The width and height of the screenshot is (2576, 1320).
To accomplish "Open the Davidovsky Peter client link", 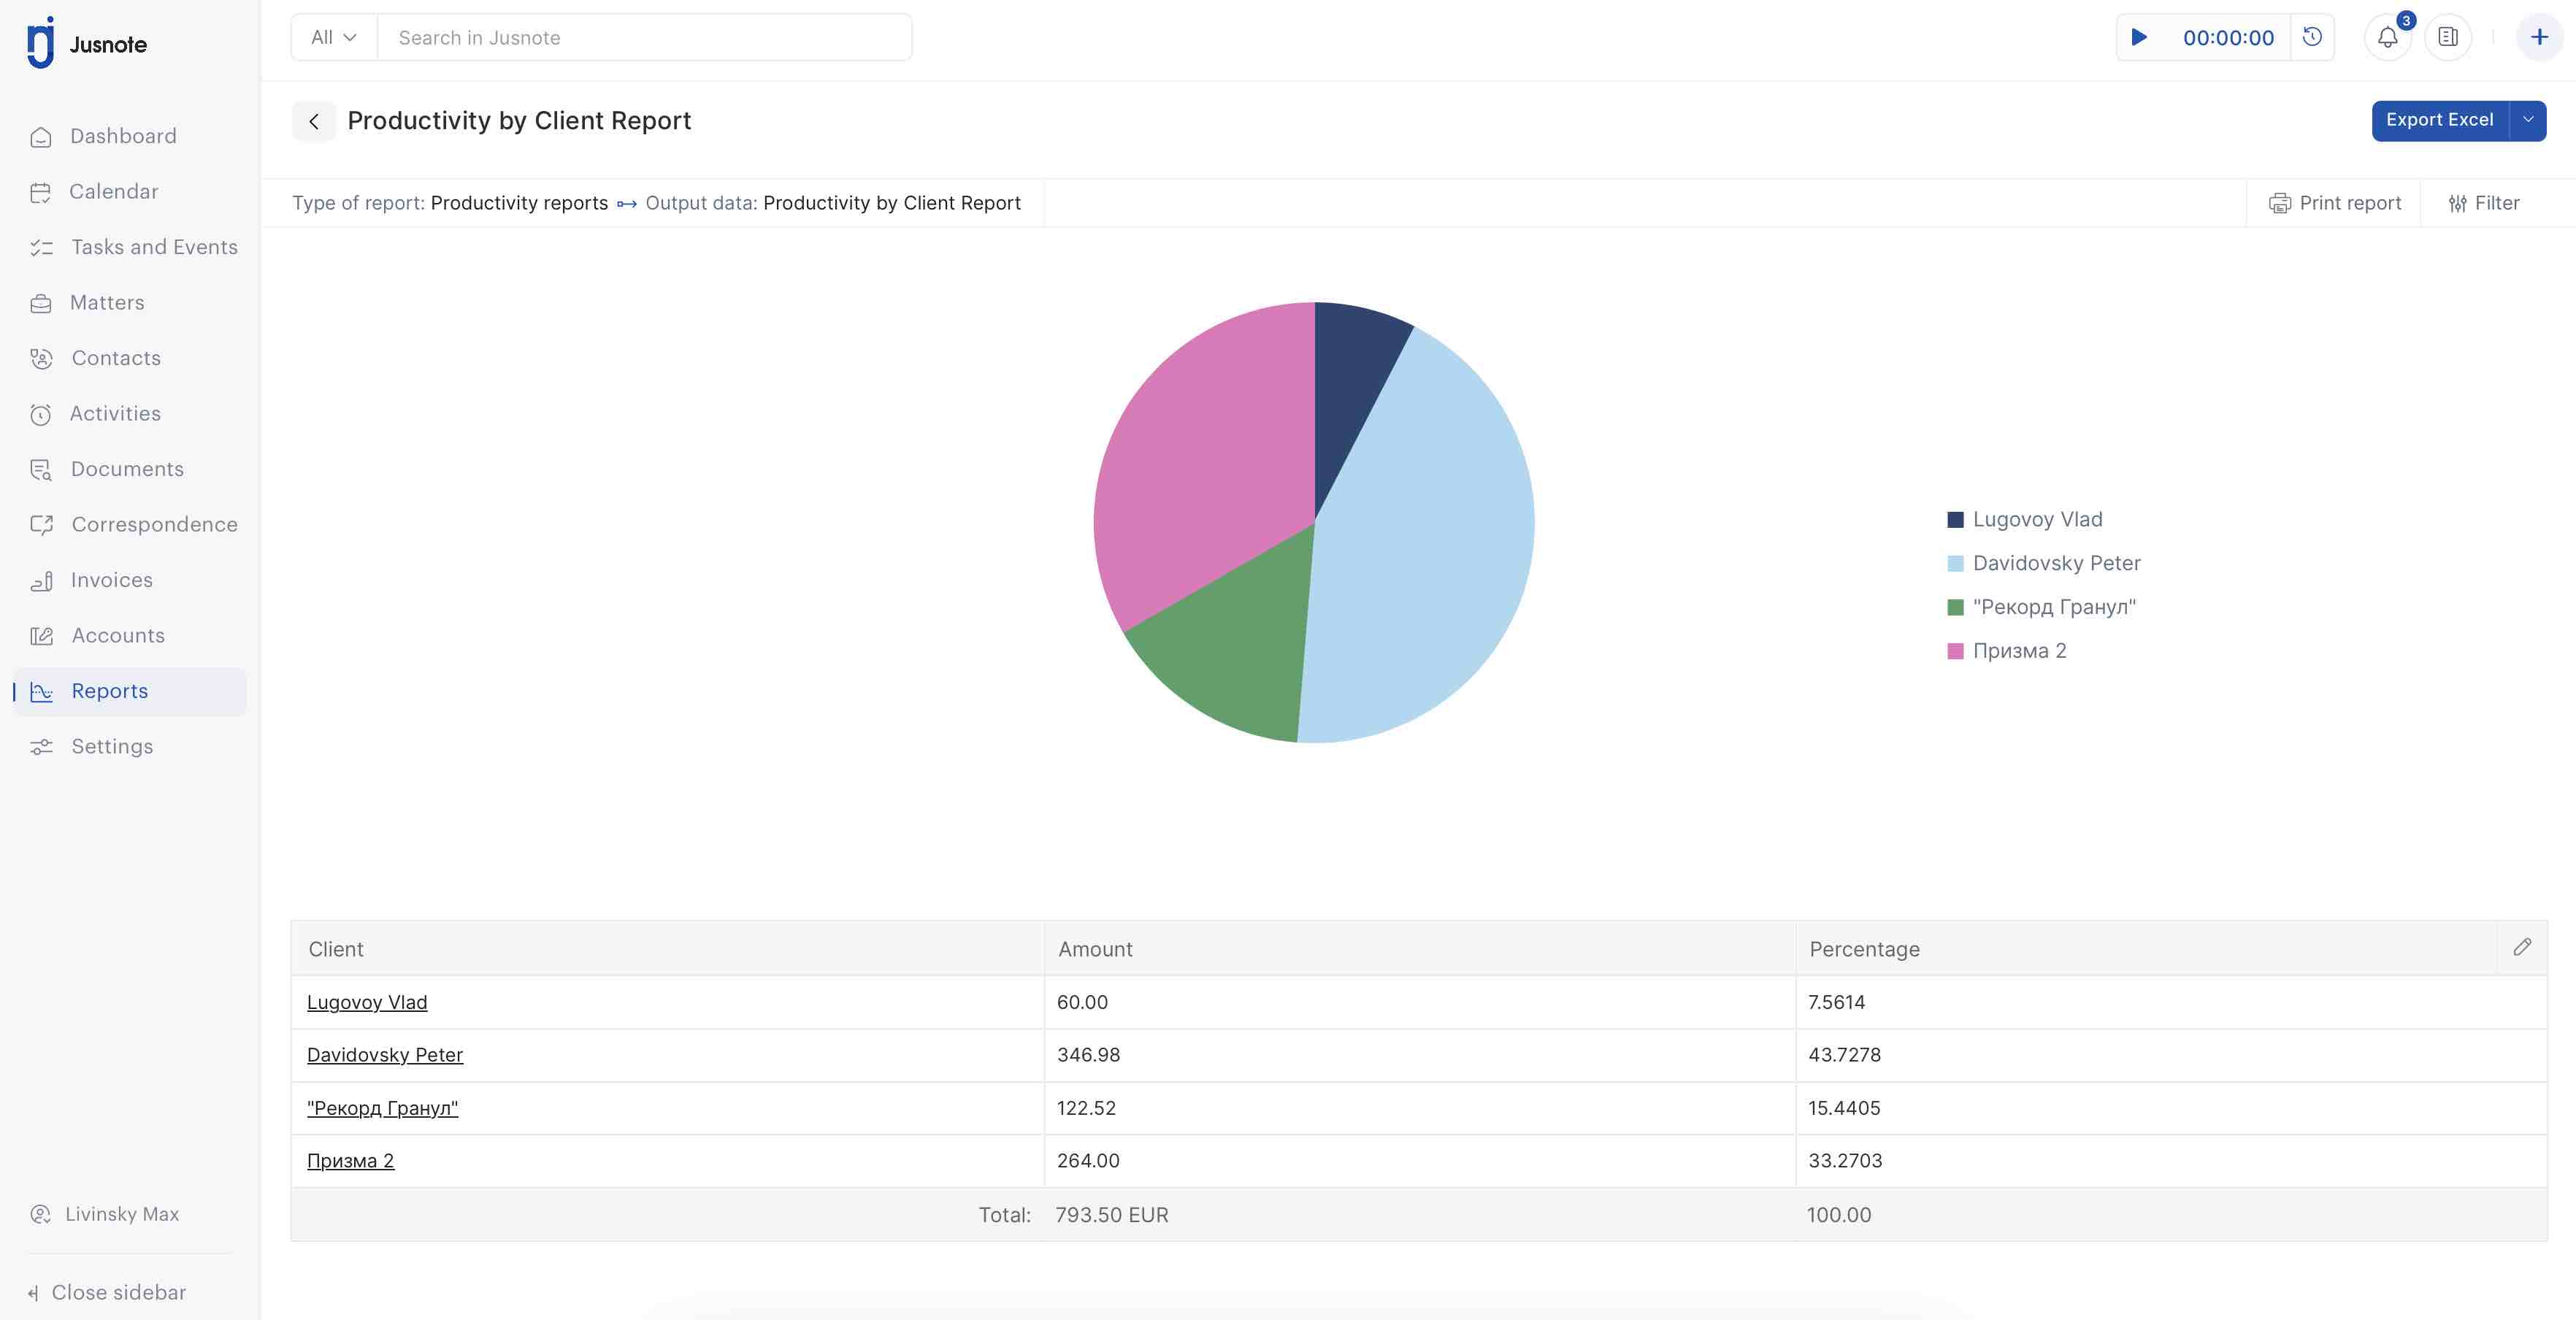I will coord(385,1055).
